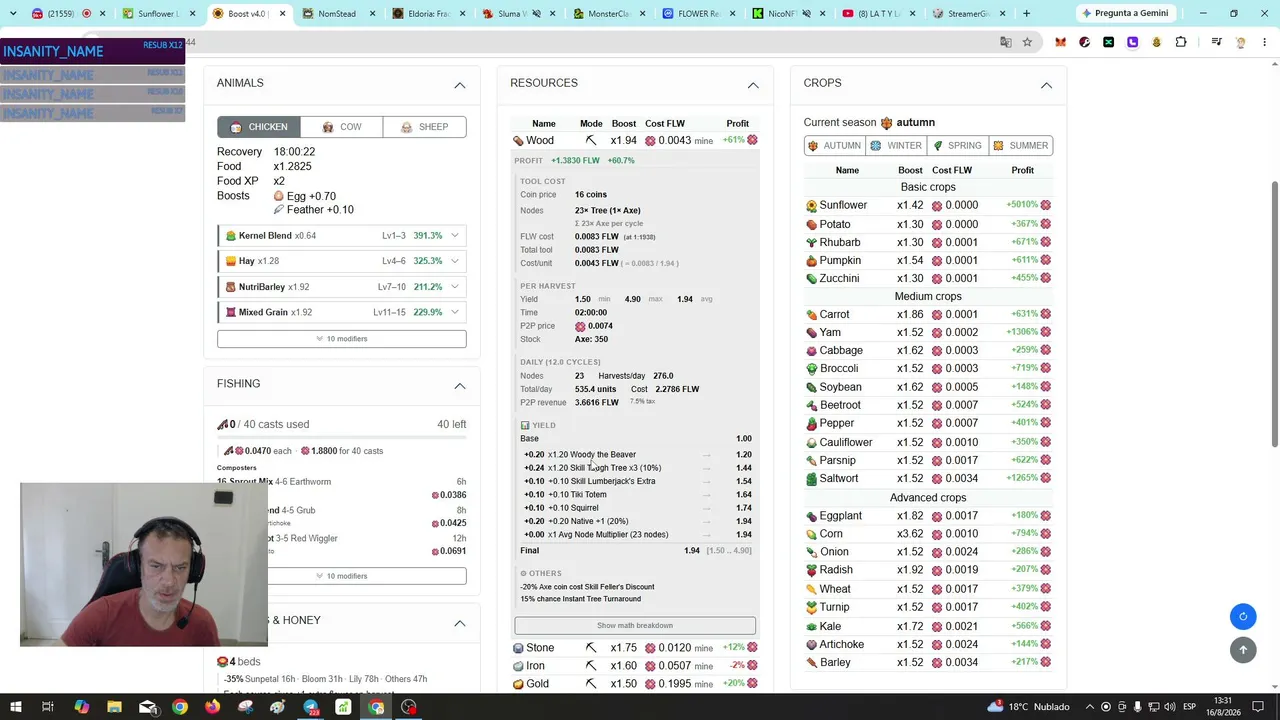
Task: Open the Windows Start menu
Action: 16,707
